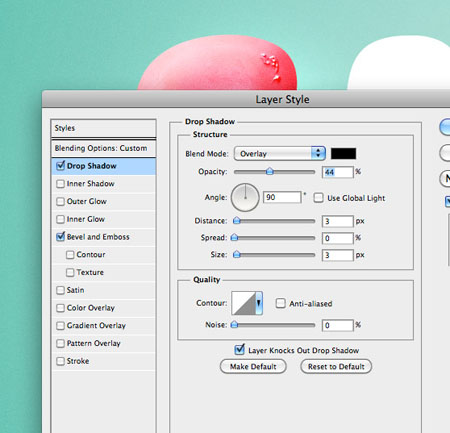Click the Angle dial control
Image resolution: width=450 pixels, height=433 pixels.
point(245,197)
